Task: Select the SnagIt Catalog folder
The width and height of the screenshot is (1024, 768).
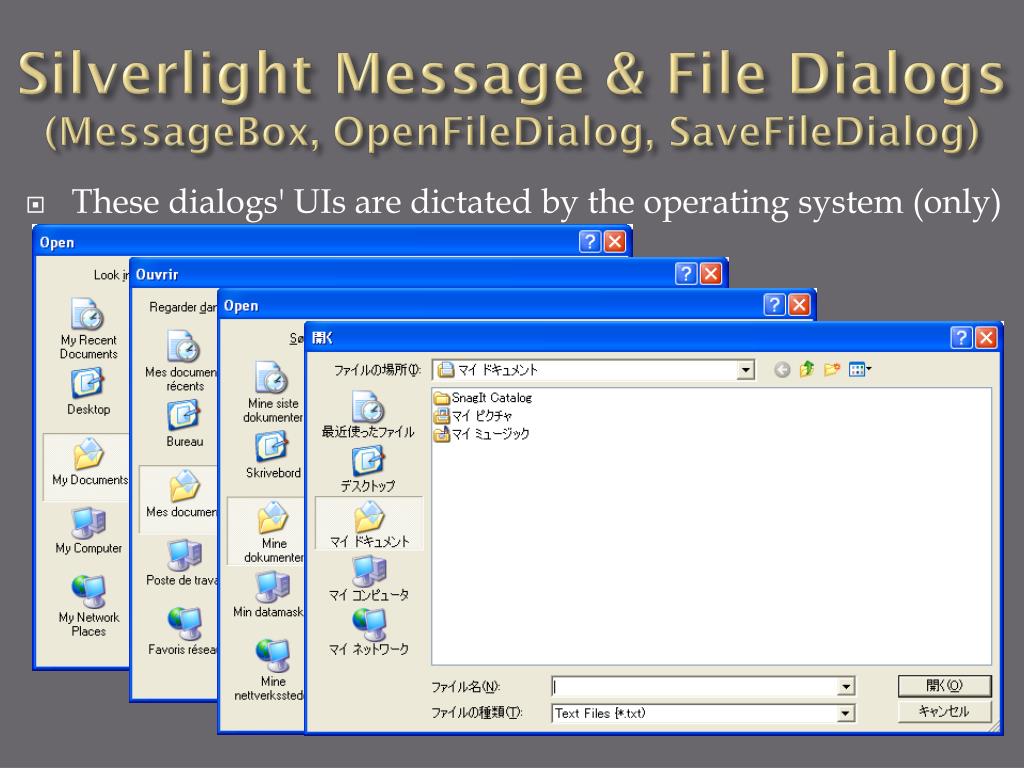Action: (x=483, y=397)
